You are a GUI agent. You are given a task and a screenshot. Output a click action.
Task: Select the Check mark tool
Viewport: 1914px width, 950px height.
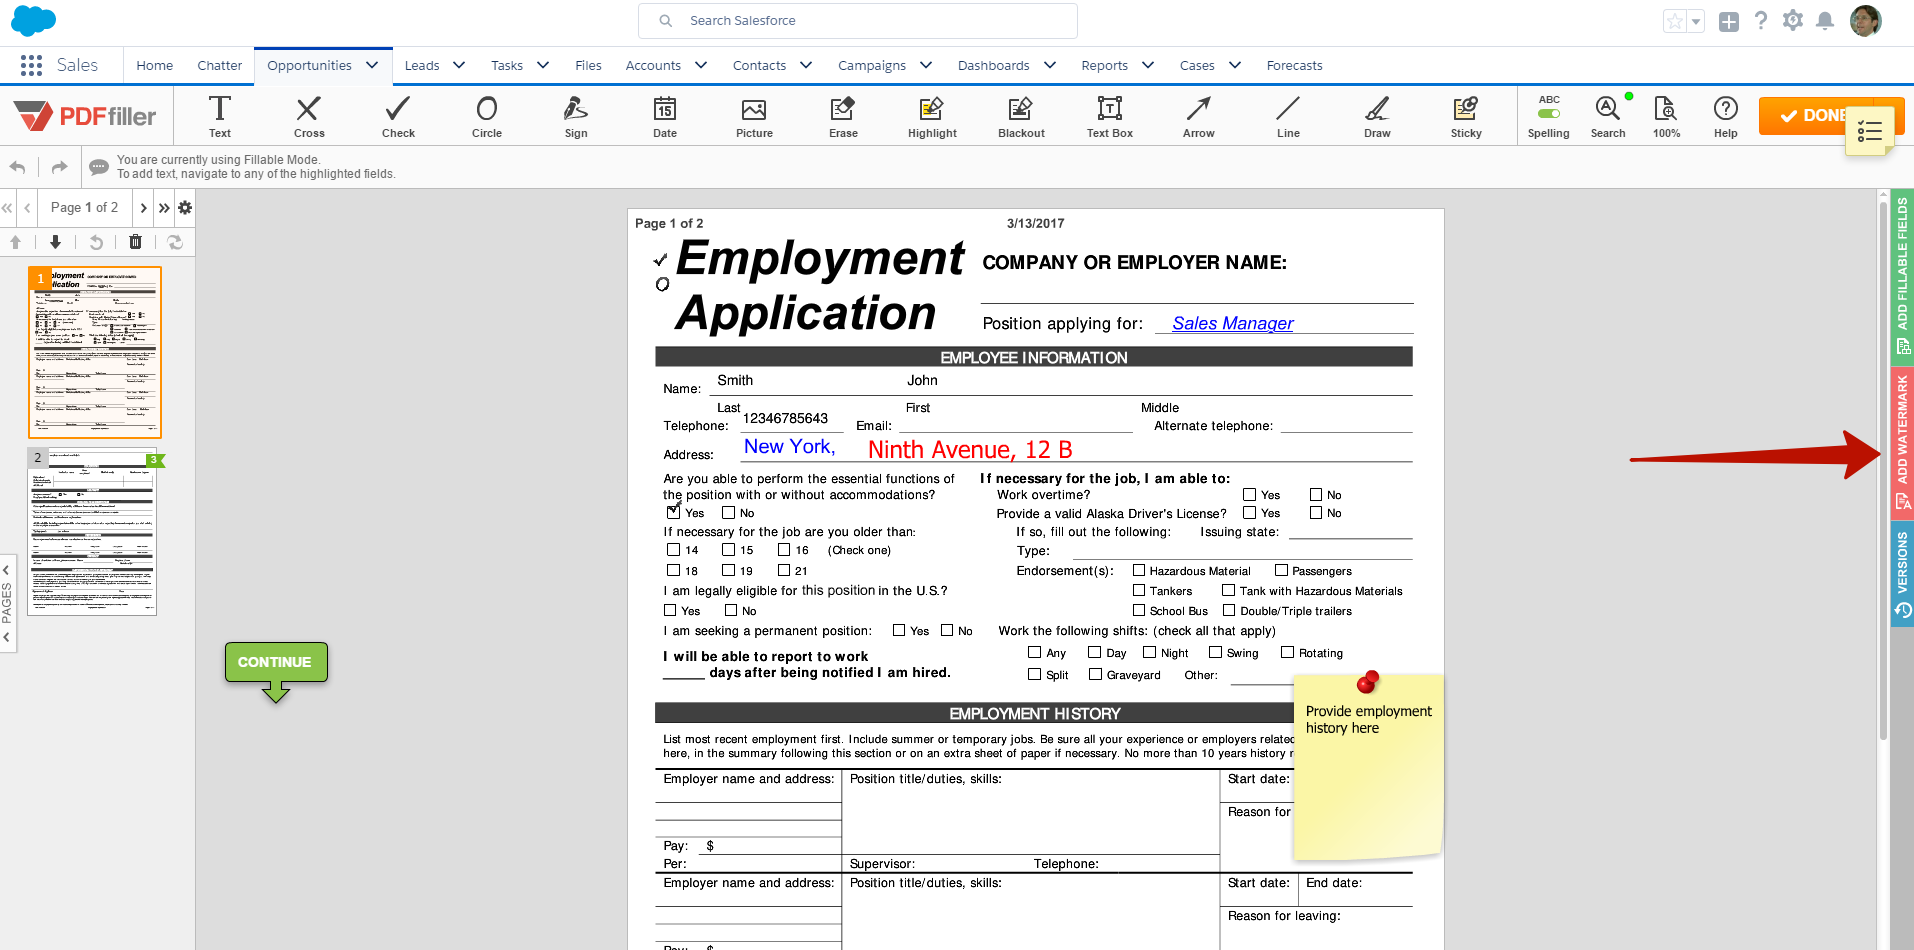398,116
